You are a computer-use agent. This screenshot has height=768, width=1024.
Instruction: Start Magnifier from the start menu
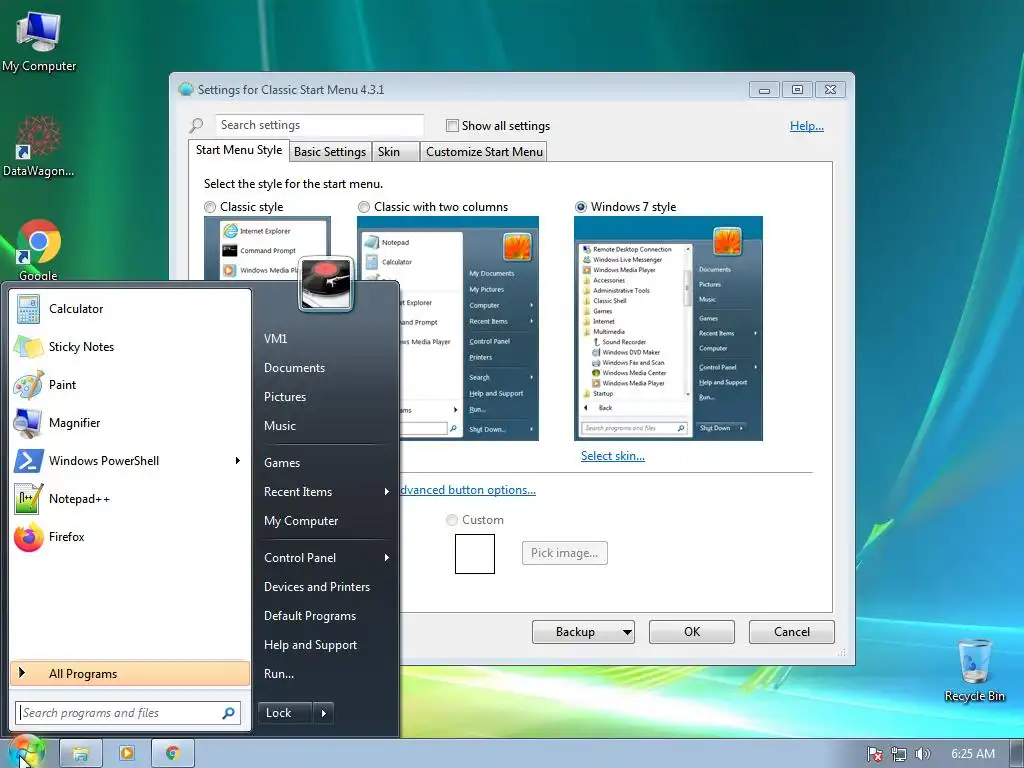pyautogui.click(x=130, y=423)
